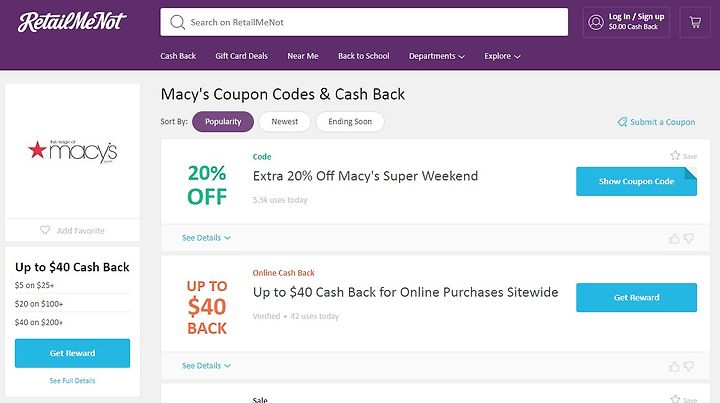Focus the Search on RetailMeNot field
This screenshot has height=403, width=720.
364,22
